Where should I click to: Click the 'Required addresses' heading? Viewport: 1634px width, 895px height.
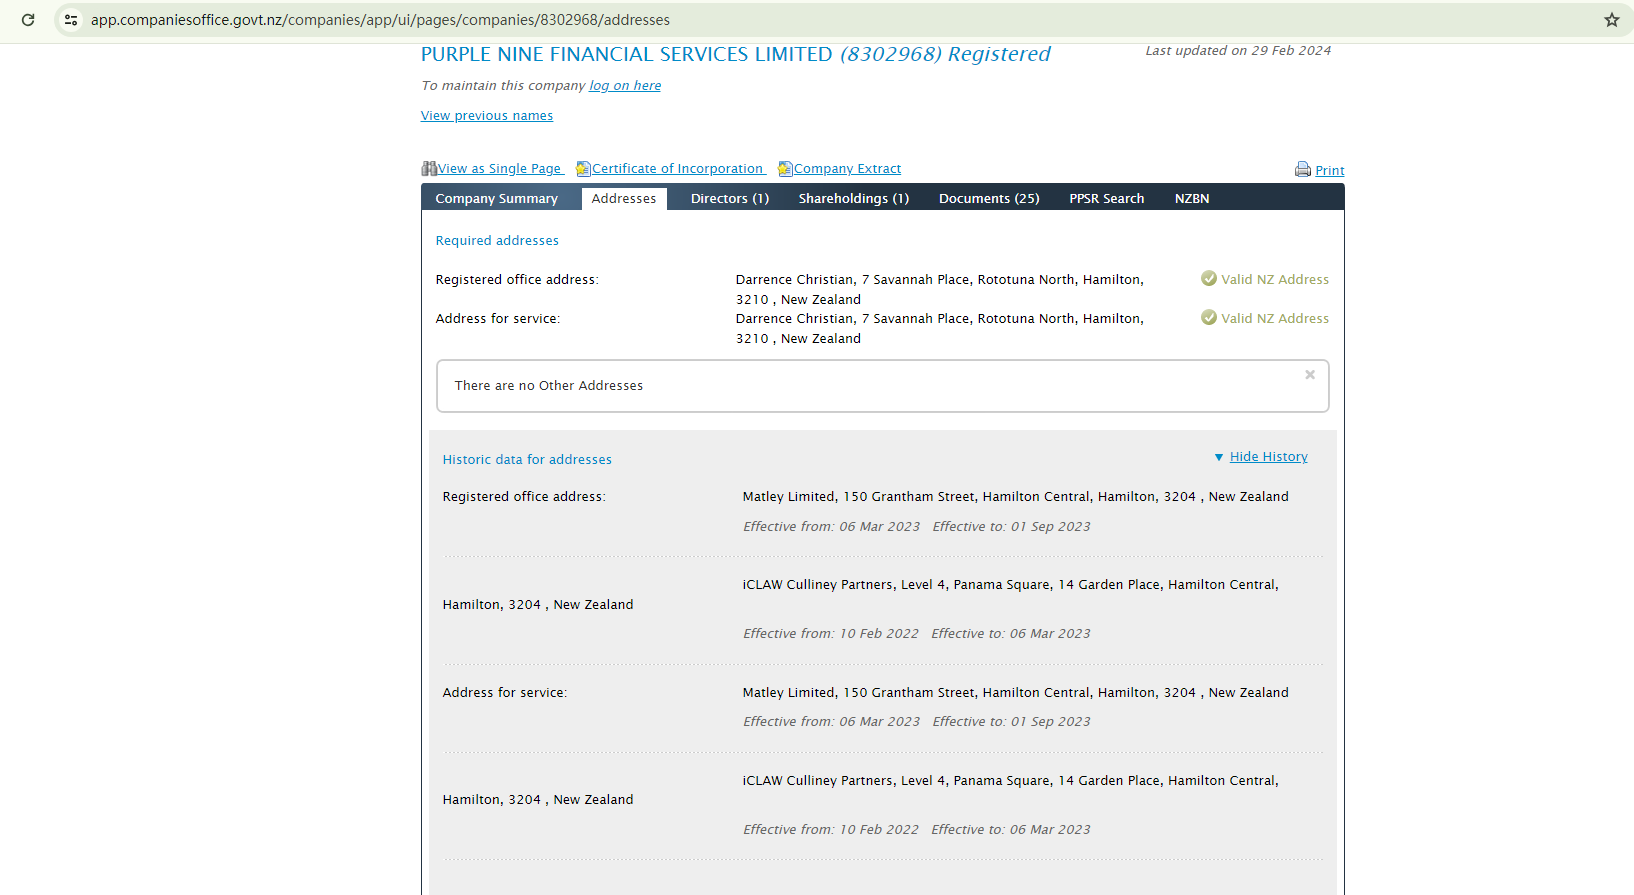(497, 241)
